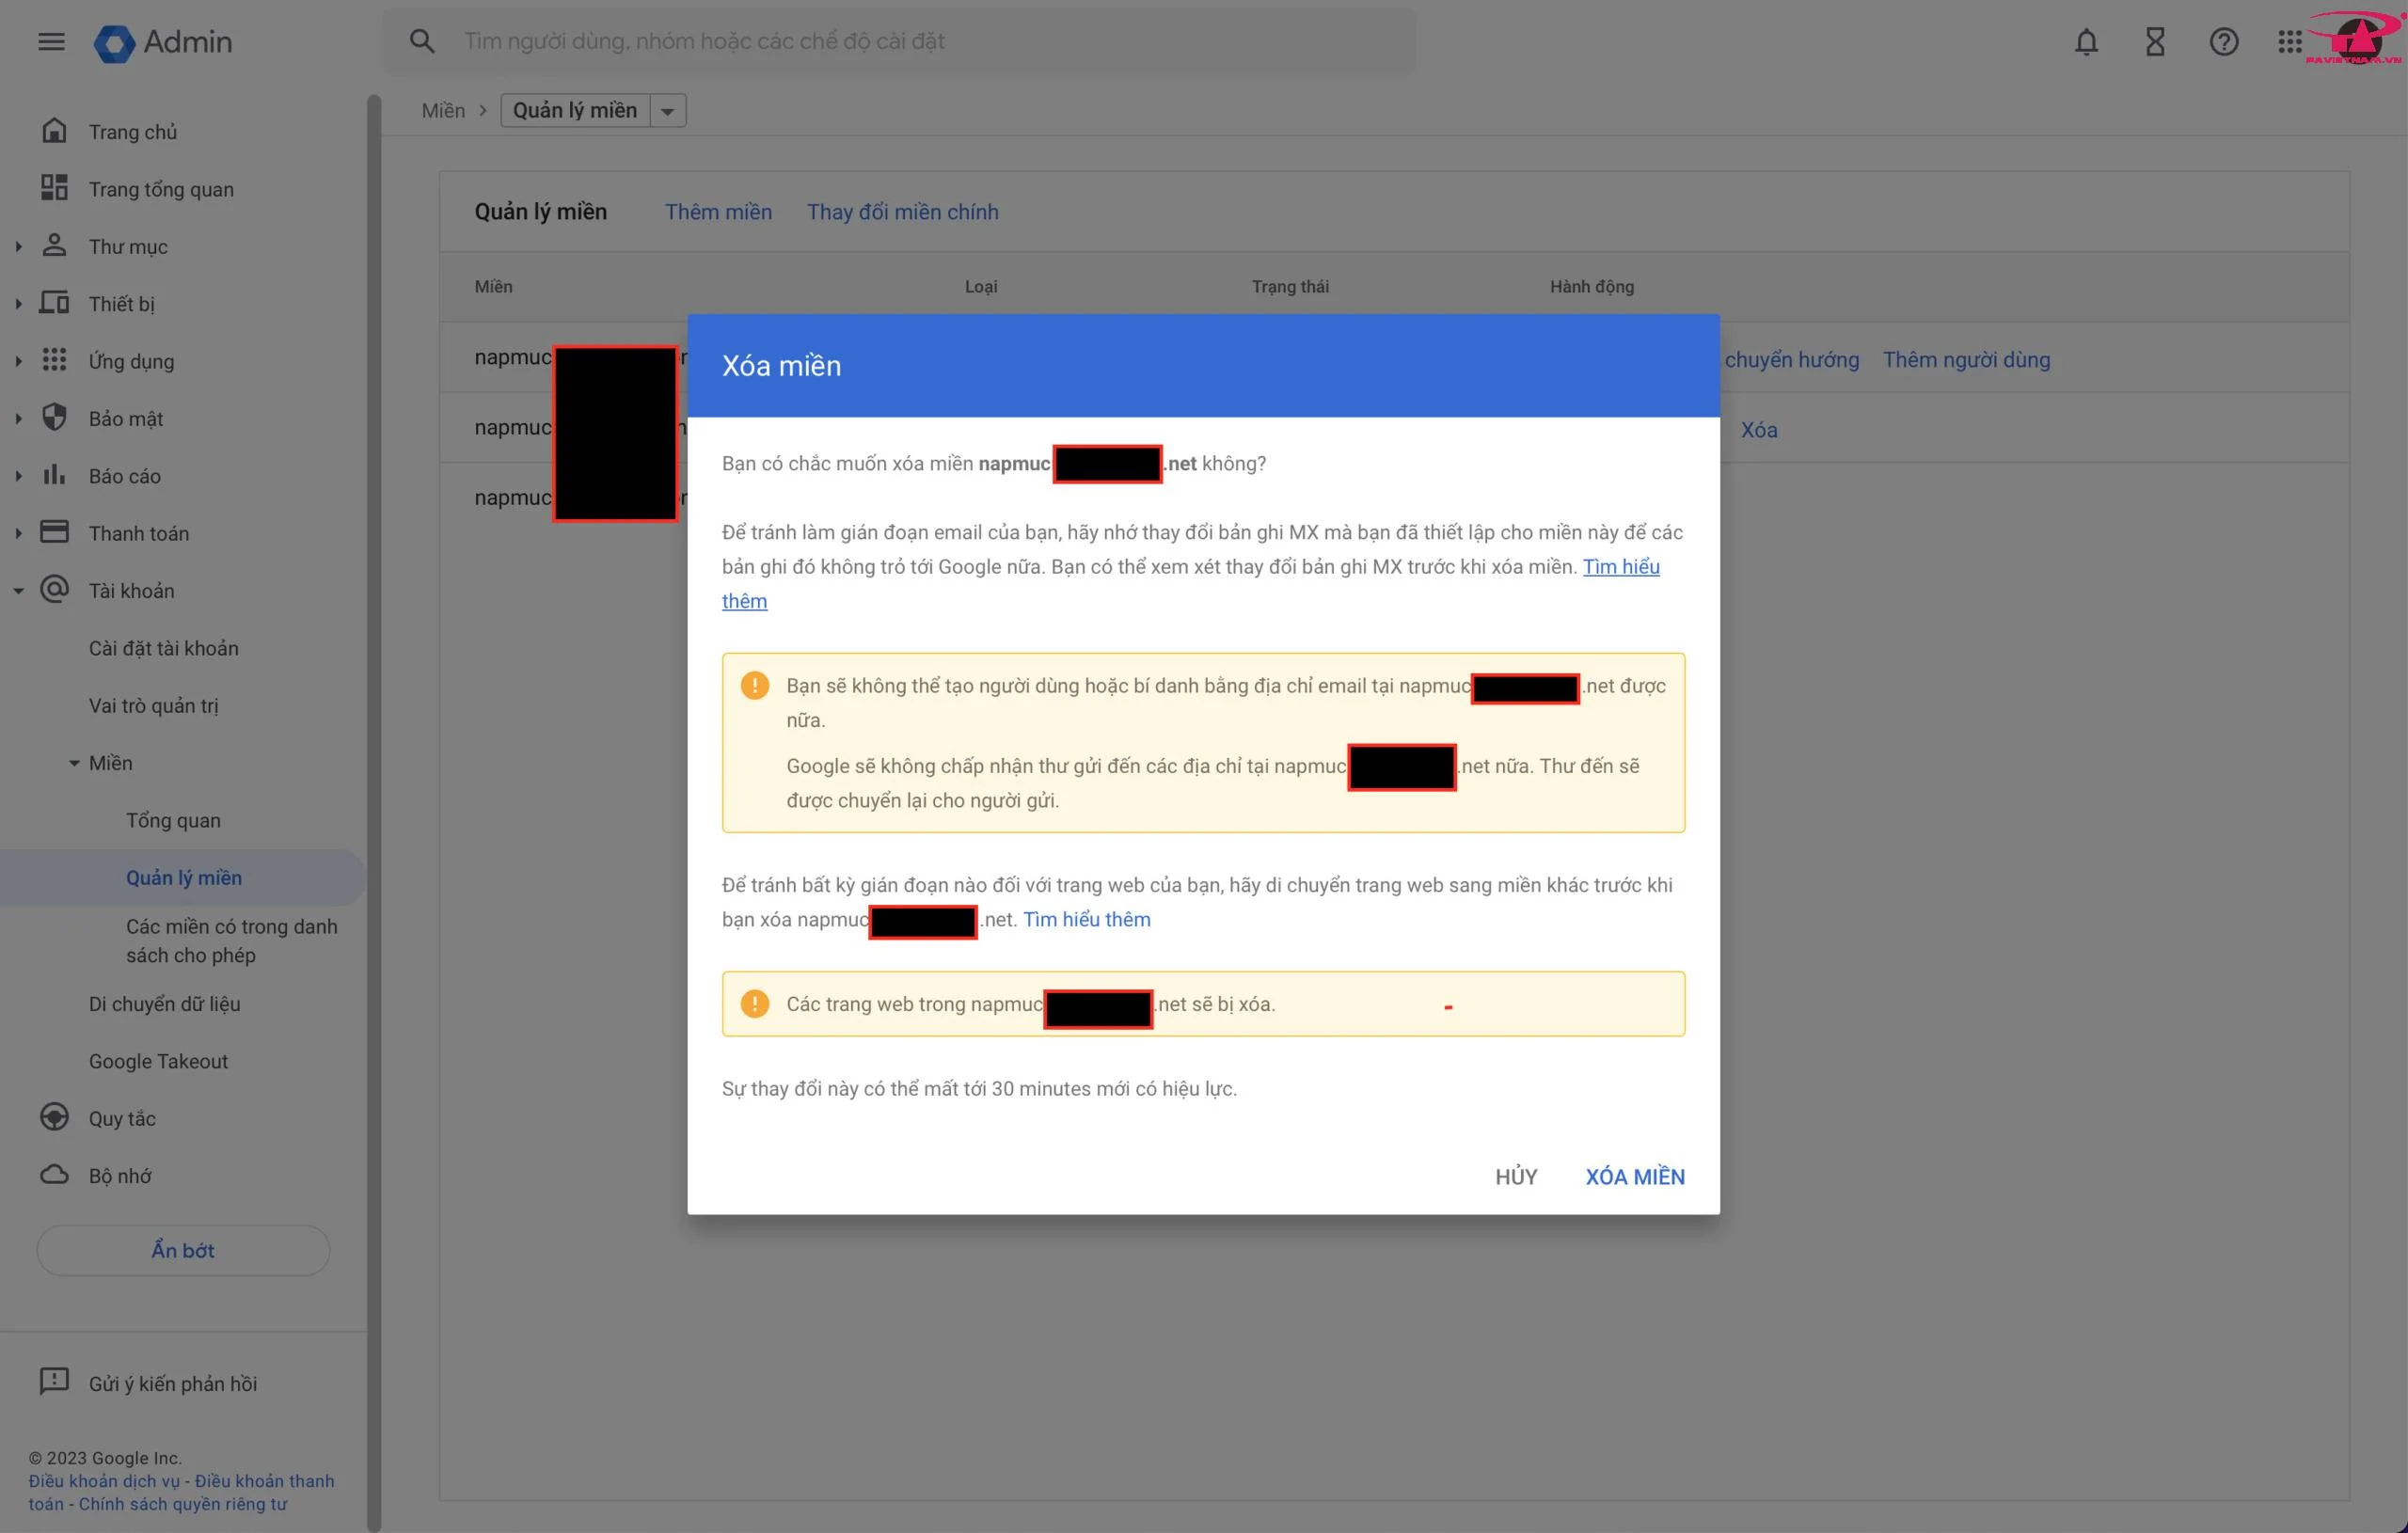The image size is (2408, 1533).
Task: Click the Thư mục person icon
Action: [54, 245]
